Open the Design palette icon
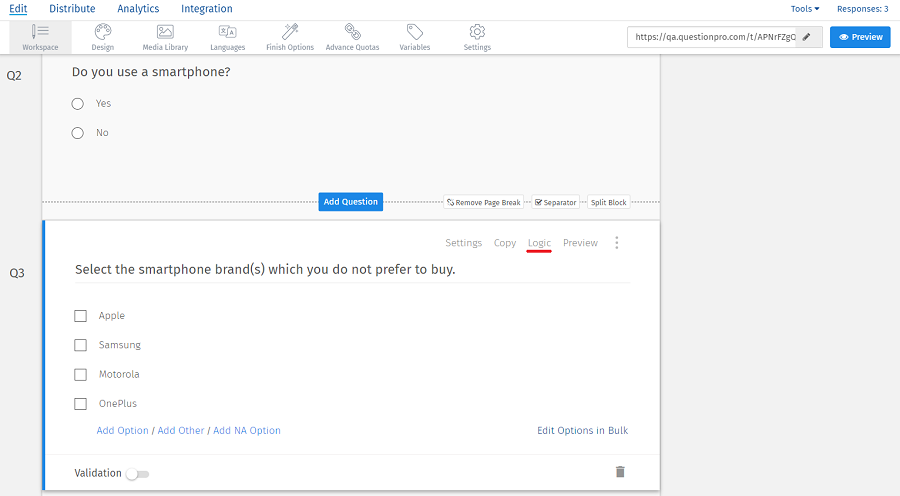Image resolution: width=900 pixels, height=496 pixels. (x=102, y=32)
